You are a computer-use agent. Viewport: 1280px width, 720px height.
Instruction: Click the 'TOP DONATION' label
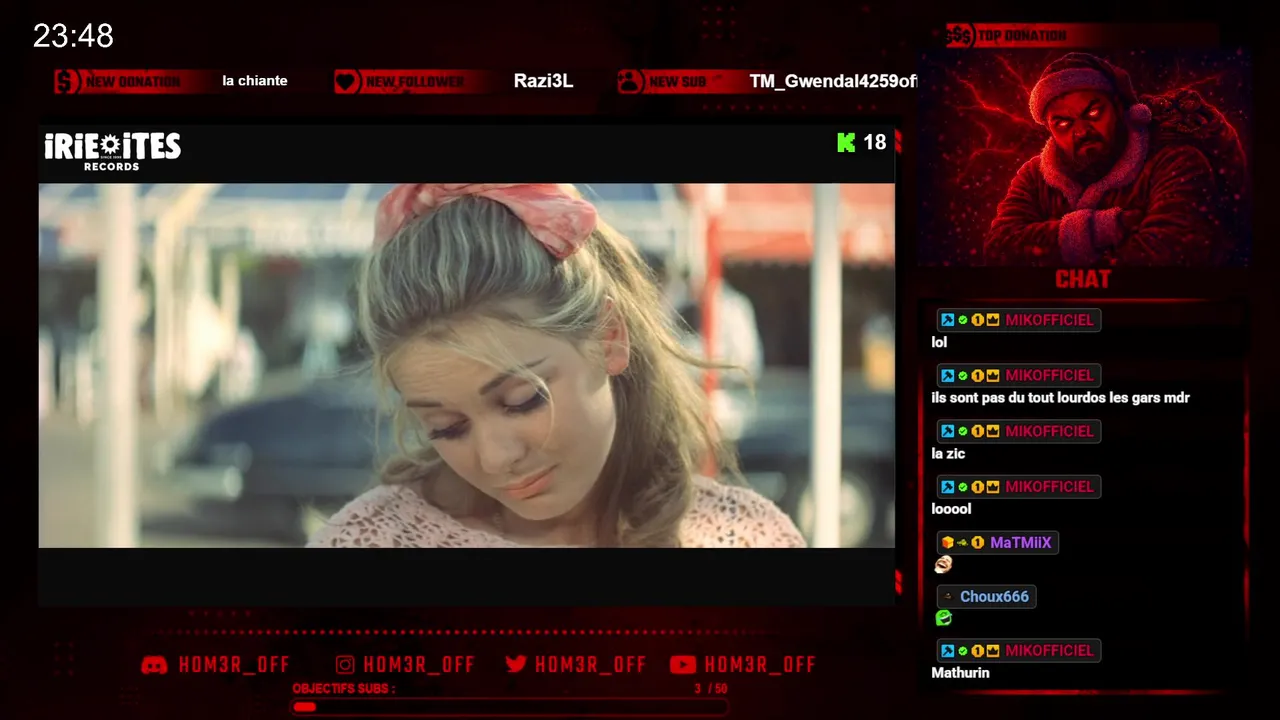pyautogui.click(x=1022, y=36)
